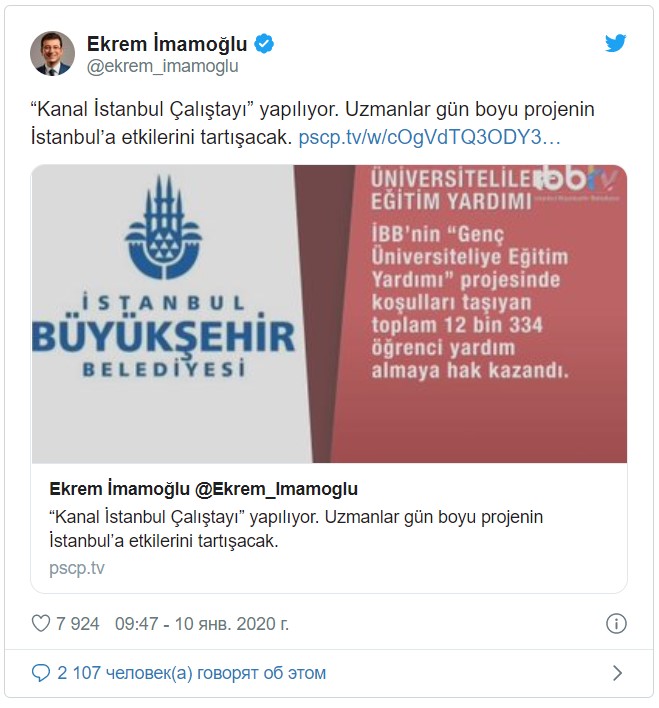Image resolution: width=659 pixels, height=708 pixels.
Task: Open the pscp.tv/w/cOgVdTQ3ODY3 link
Action: (x=430, y=138)
